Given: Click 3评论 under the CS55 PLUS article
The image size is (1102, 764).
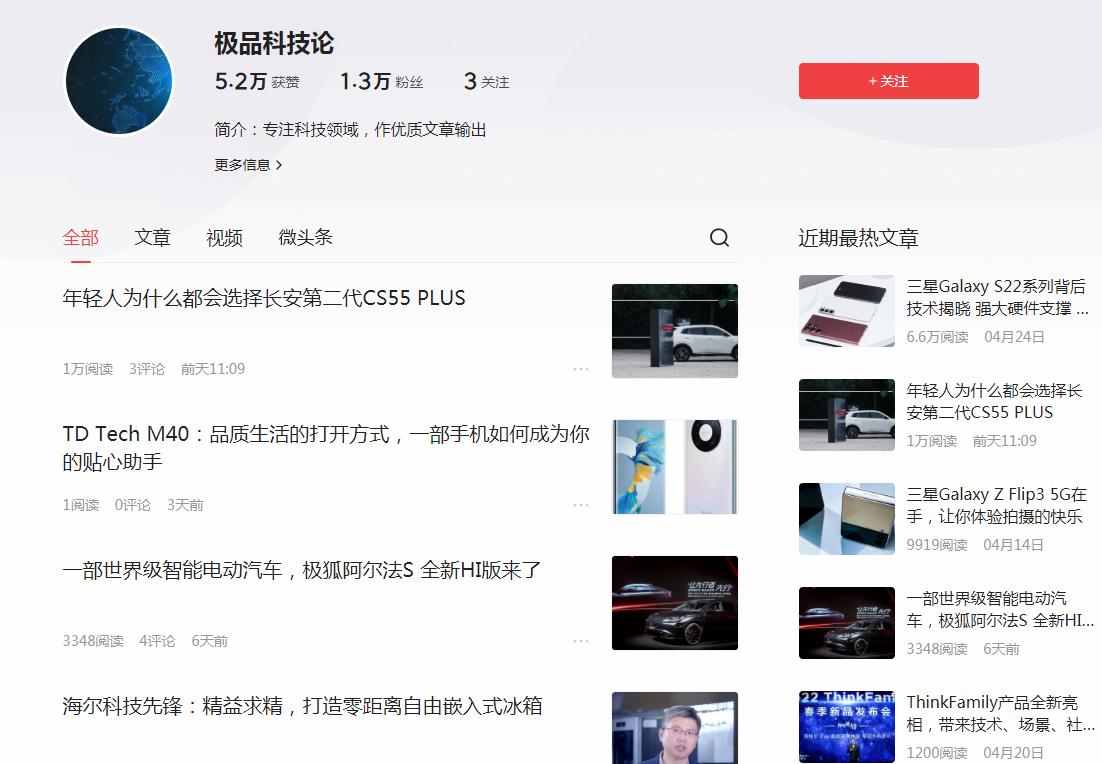Looking at the screenshot, I should (147, 369).
